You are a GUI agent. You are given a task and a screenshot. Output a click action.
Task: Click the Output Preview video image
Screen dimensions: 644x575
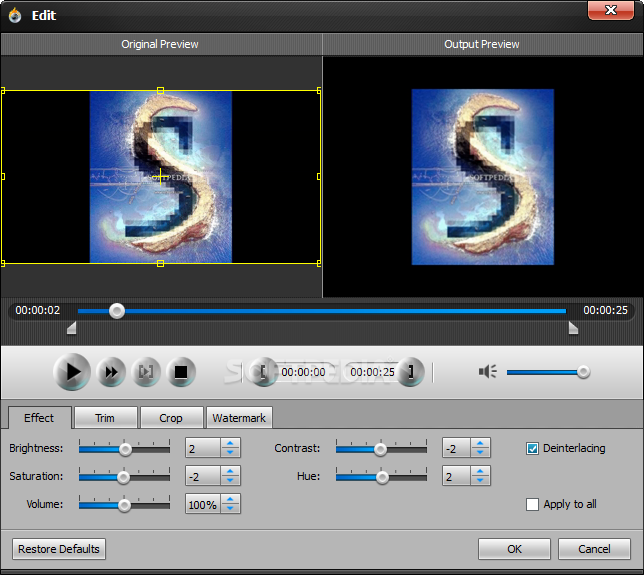[x=483, y=177]
